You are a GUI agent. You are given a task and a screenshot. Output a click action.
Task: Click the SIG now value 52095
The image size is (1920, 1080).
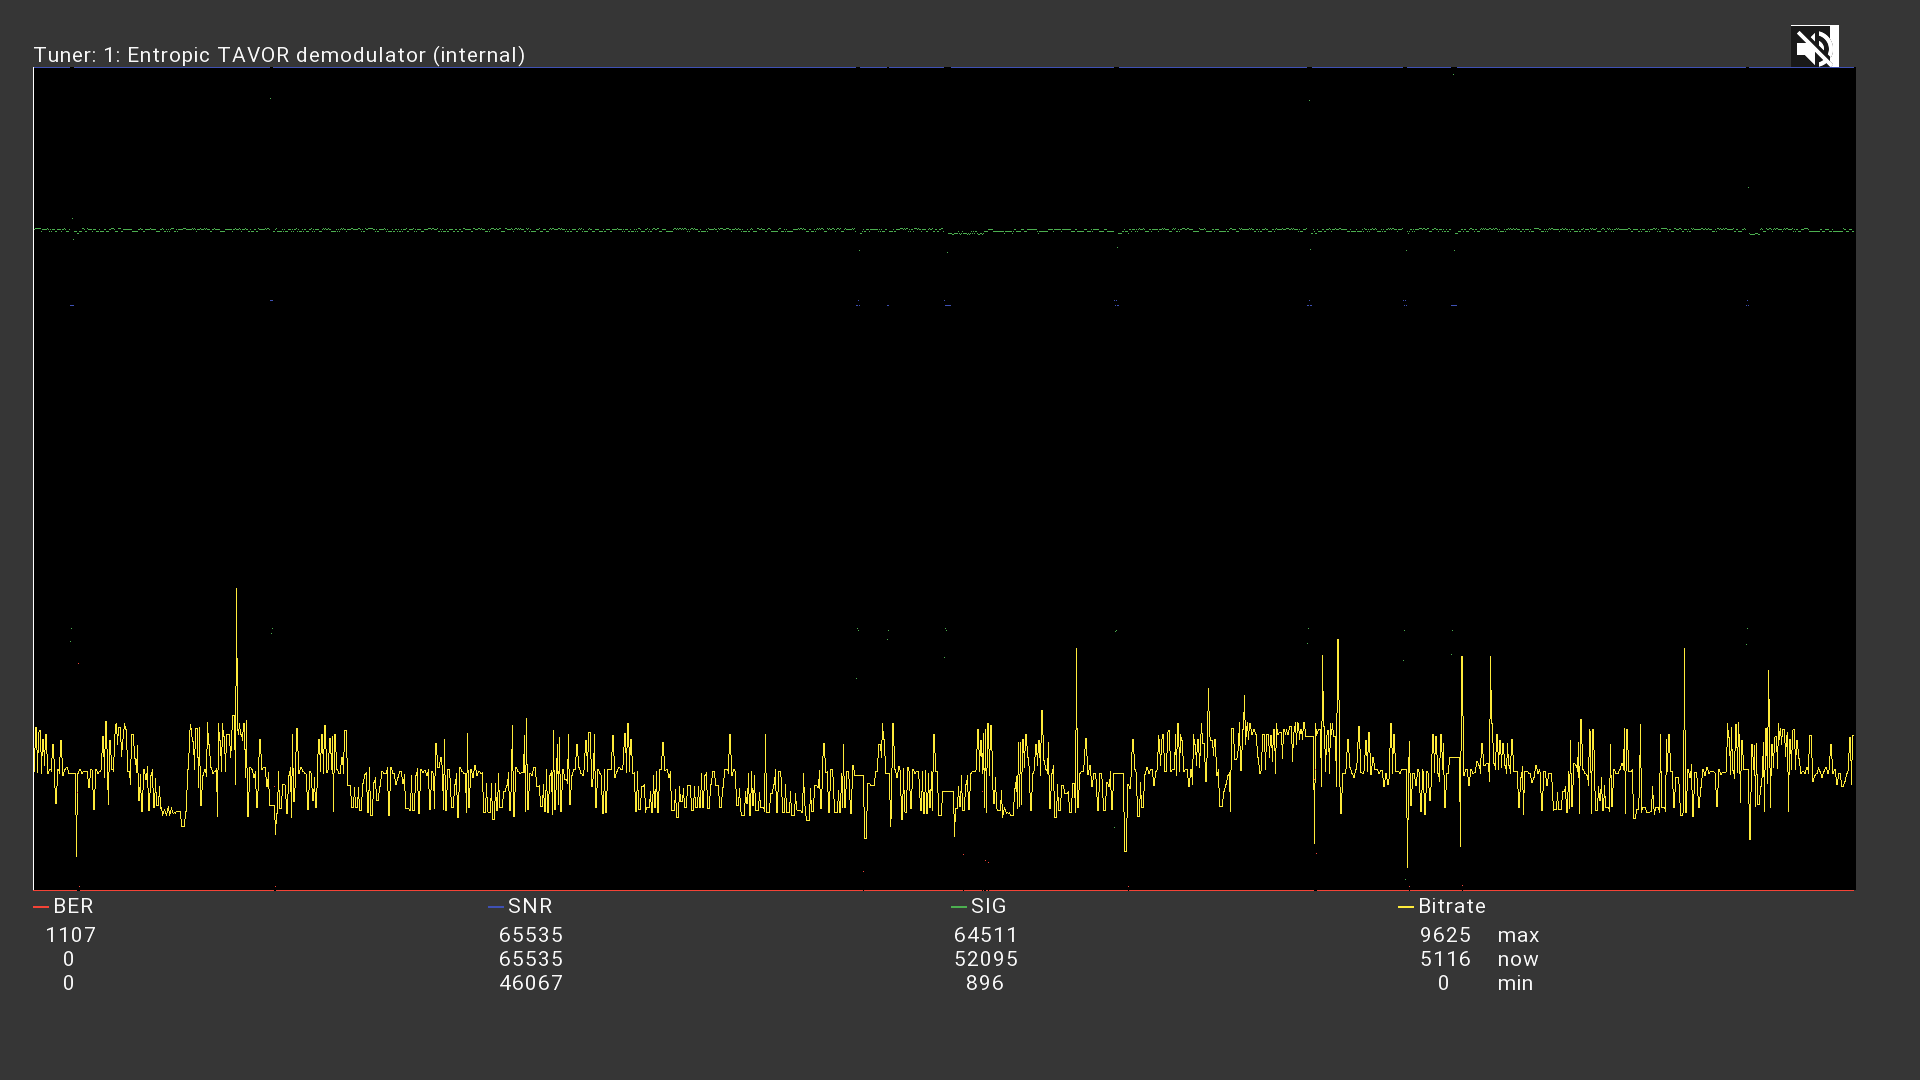(986, 959)
